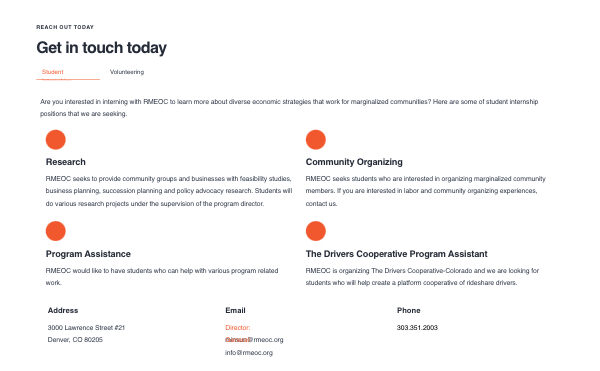
Task: Click the Research heading
Action: (x=66, y=162)
